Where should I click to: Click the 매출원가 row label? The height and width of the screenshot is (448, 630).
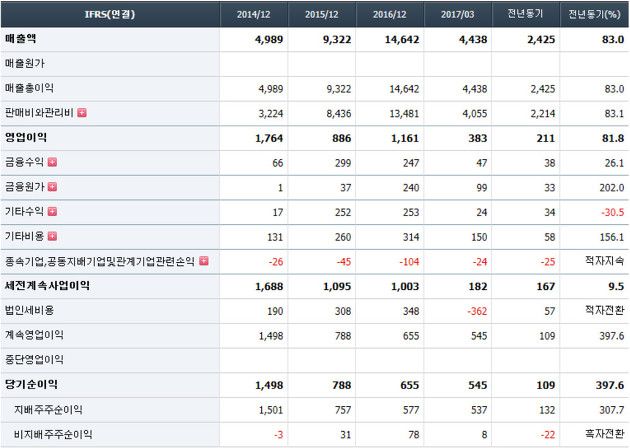click(25, 63)
